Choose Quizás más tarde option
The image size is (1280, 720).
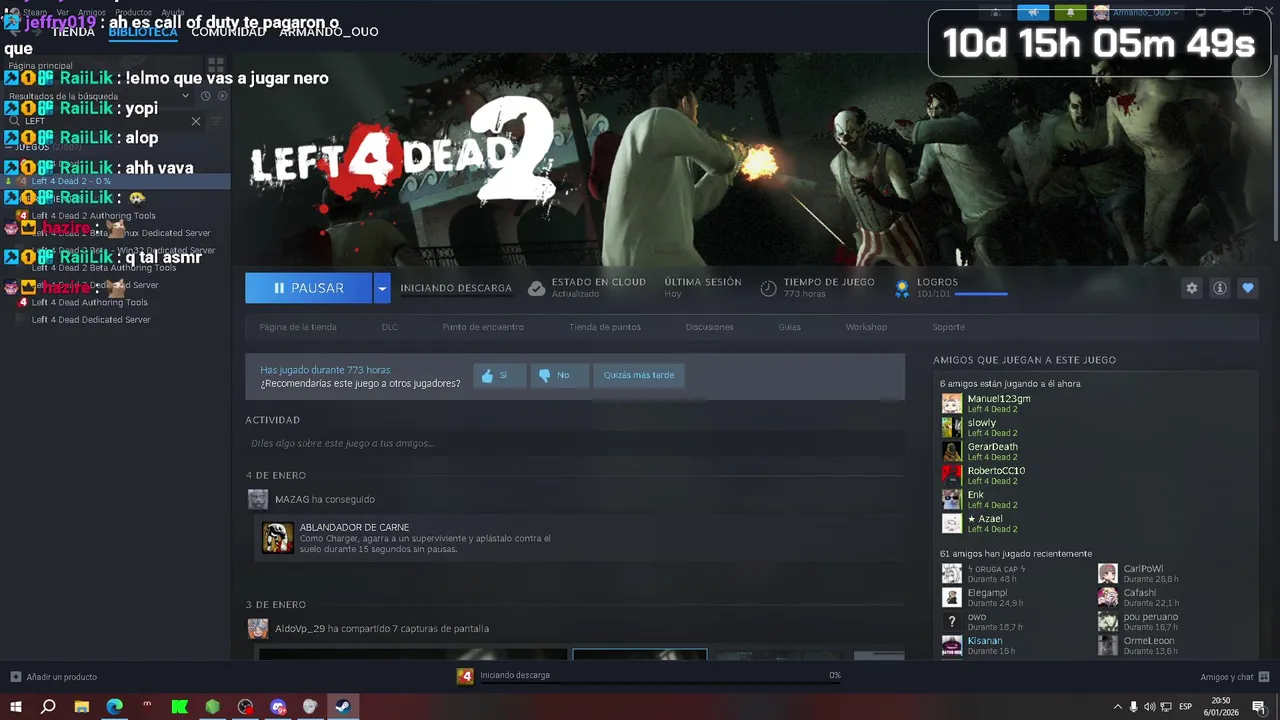click(638, 375)
